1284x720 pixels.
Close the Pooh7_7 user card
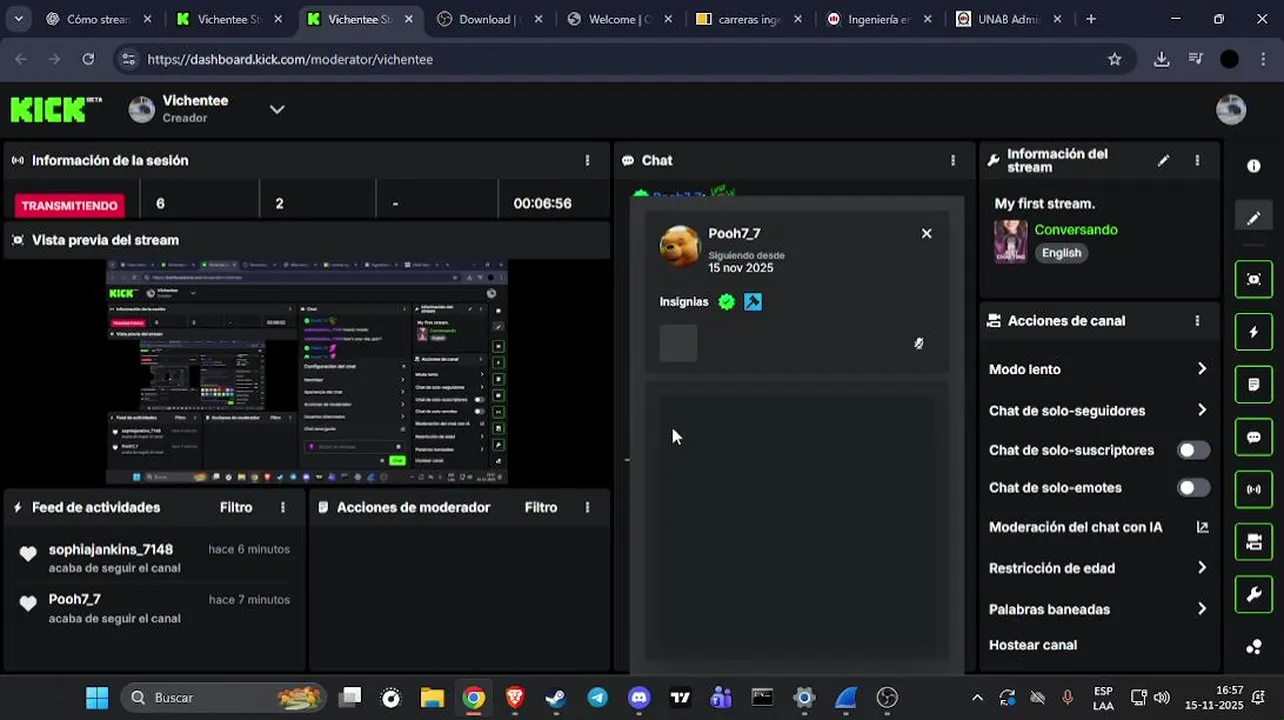click(x=926, y=233)
